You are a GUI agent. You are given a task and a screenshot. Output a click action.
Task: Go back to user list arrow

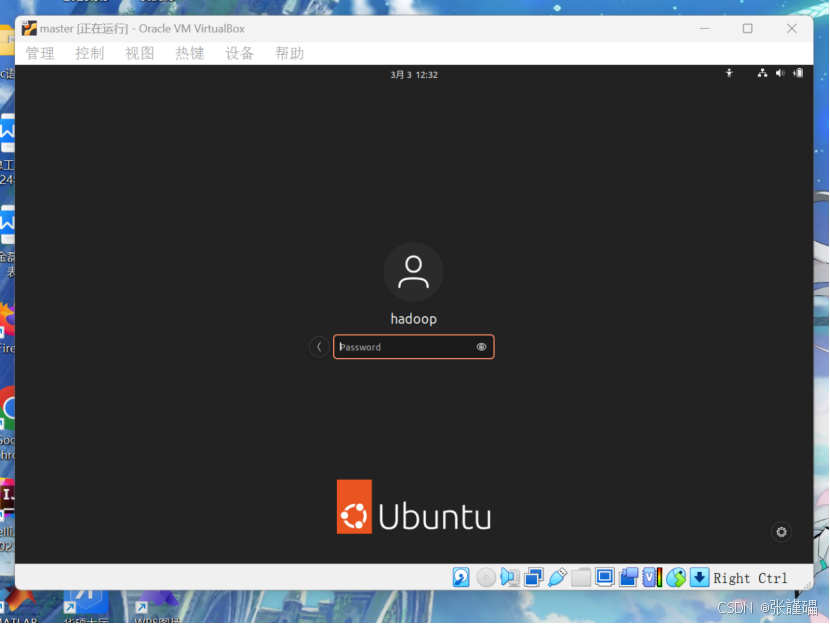click(x=319, y=347)
